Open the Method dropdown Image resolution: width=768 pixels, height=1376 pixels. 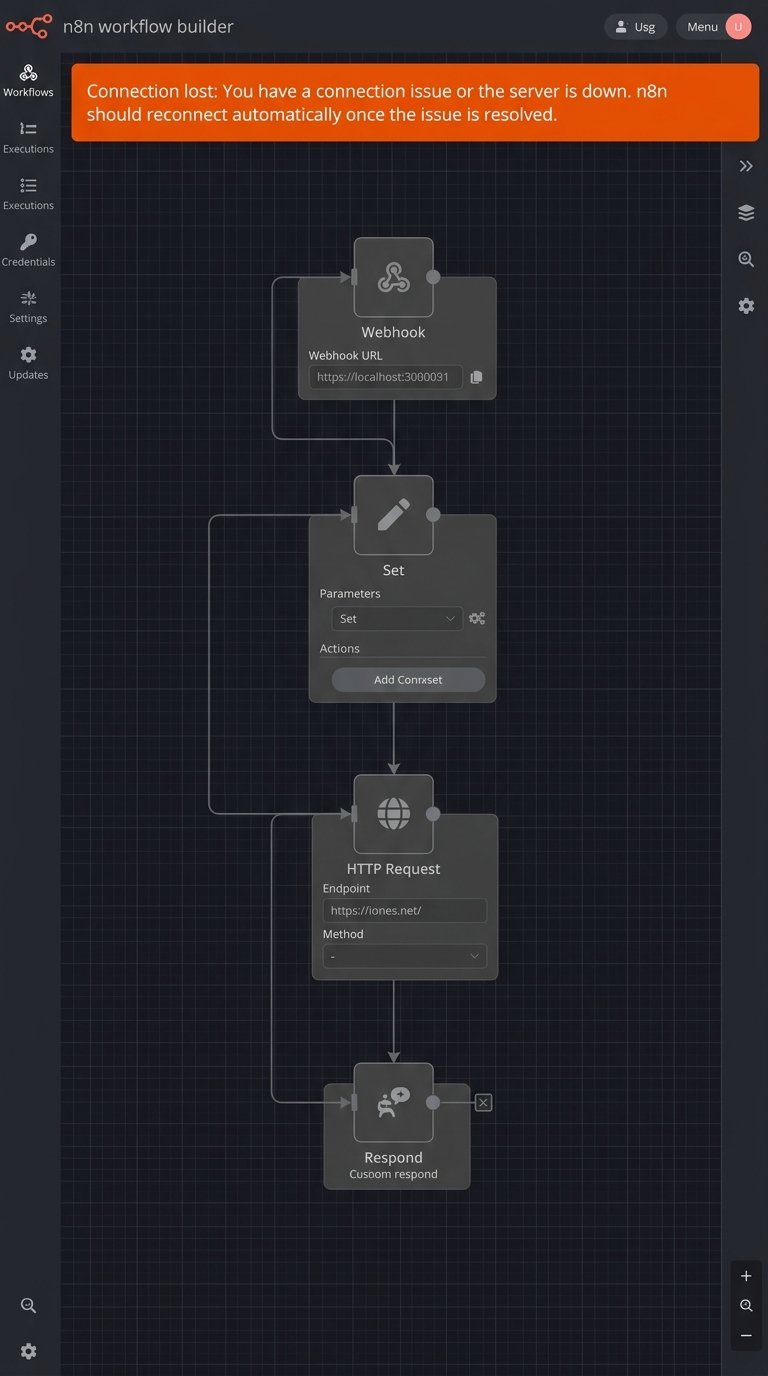[405, 956]
